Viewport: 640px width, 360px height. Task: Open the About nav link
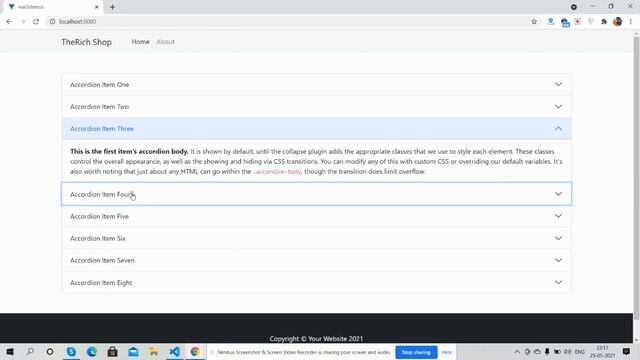(x=165, y=42)
